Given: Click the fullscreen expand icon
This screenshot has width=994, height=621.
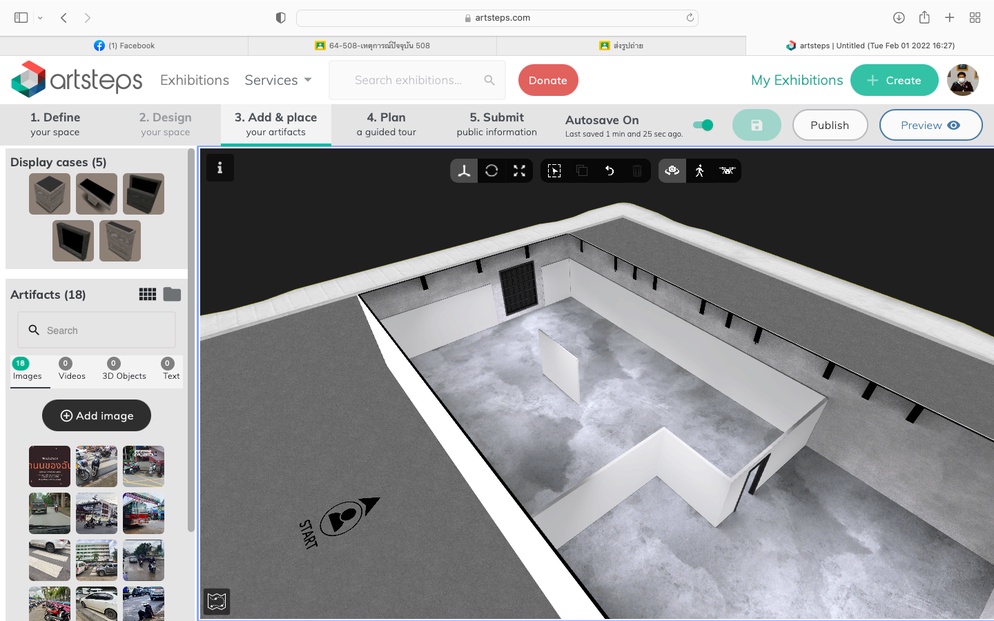Looking at the screenshot, I should [519, 171].
